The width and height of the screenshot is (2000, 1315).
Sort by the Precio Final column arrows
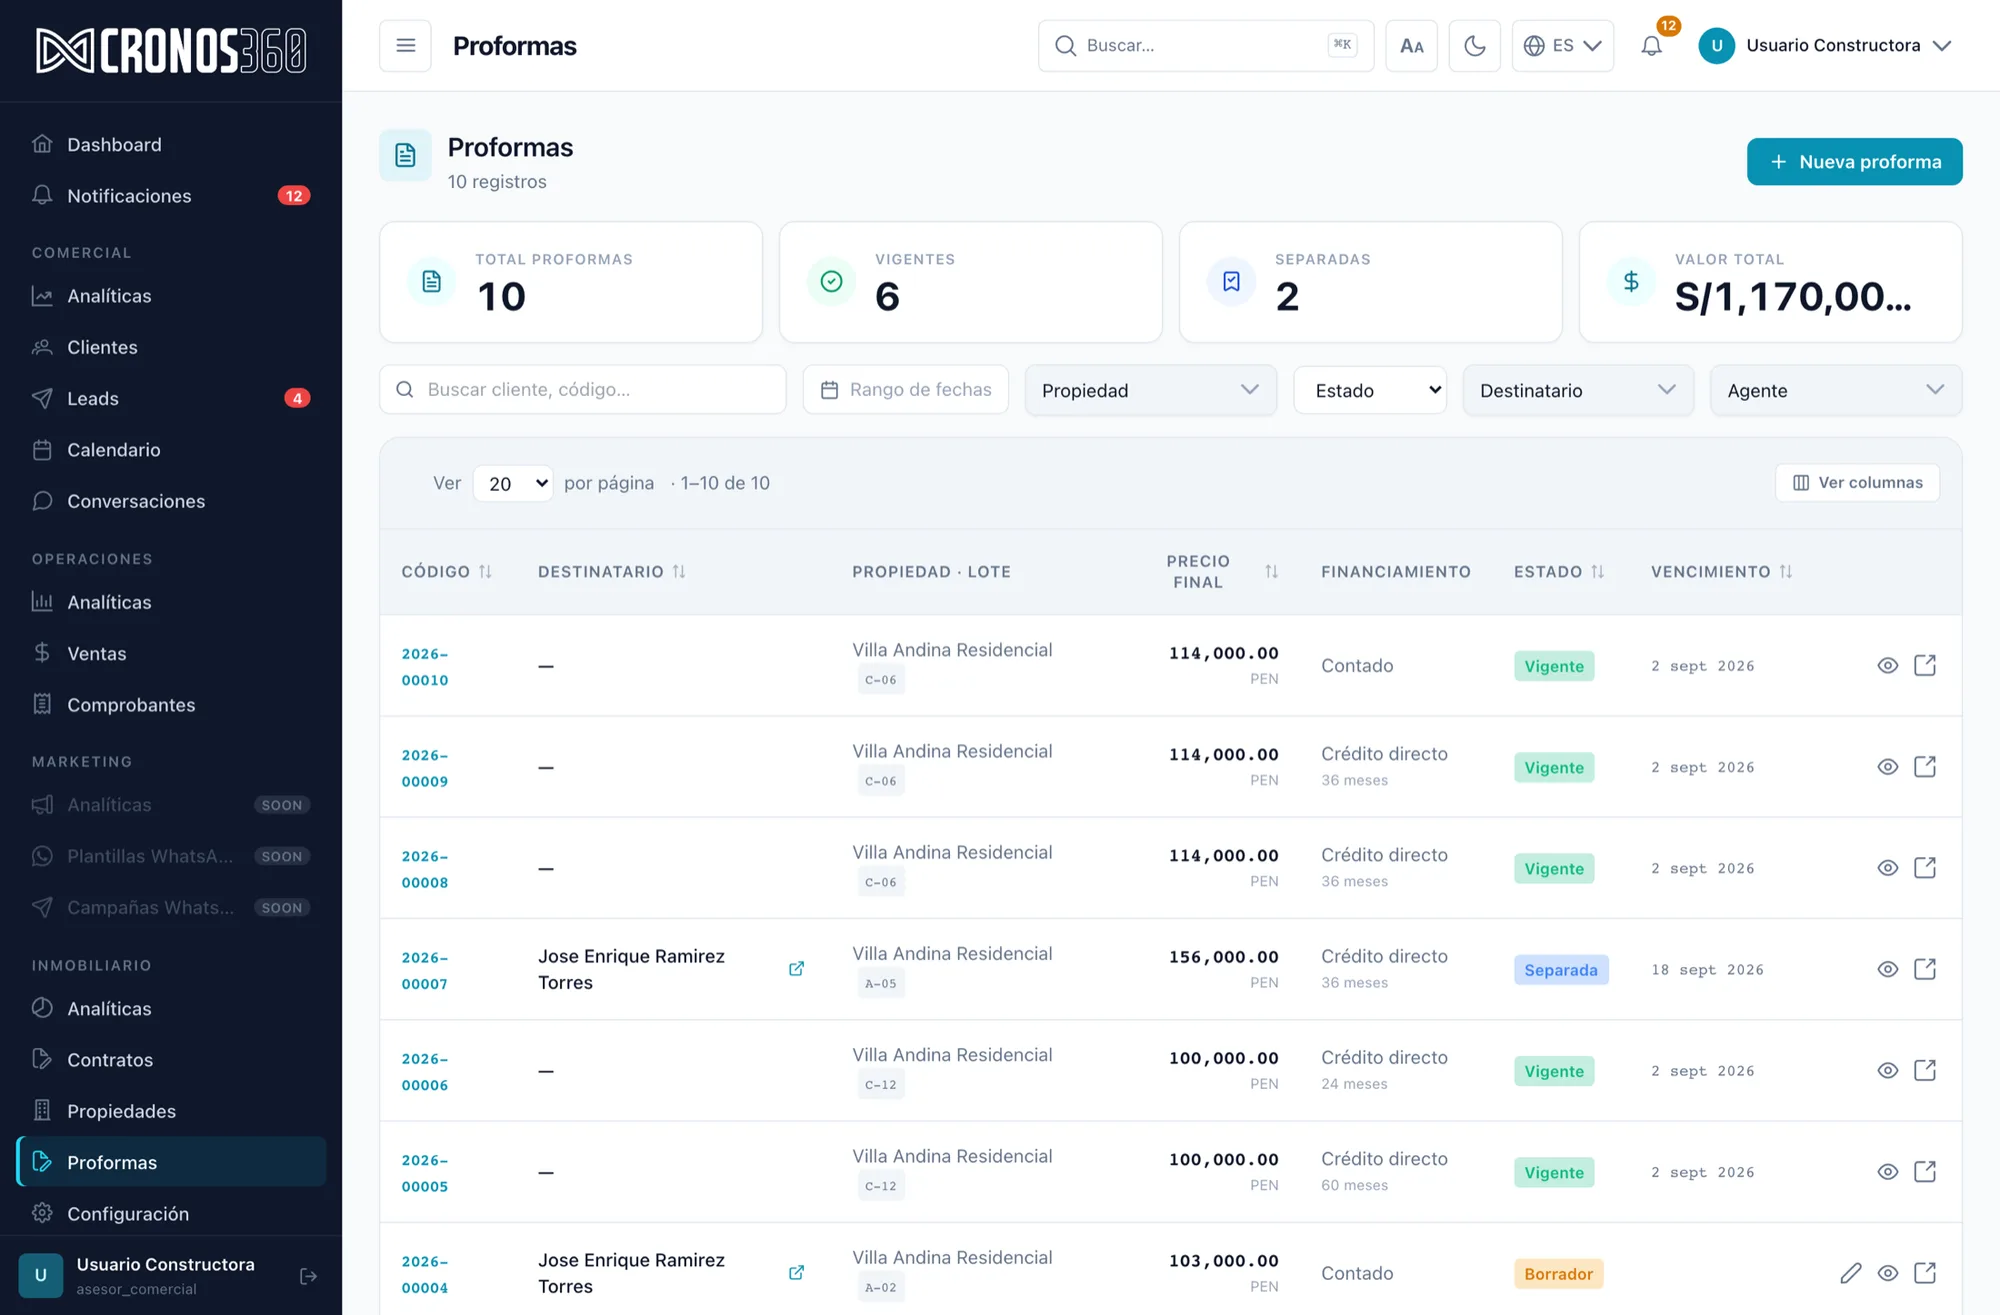pyautogui.click(x=1271, y=572)
